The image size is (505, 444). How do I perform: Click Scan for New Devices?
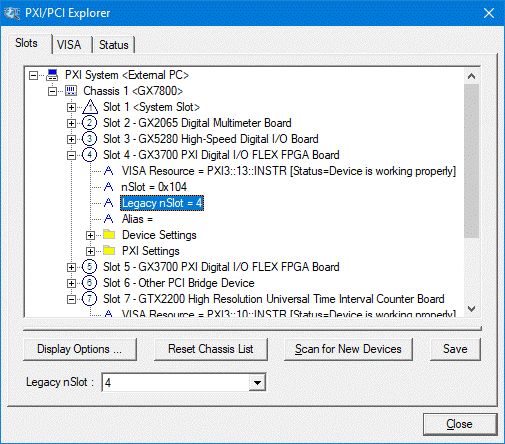(348, 349)
